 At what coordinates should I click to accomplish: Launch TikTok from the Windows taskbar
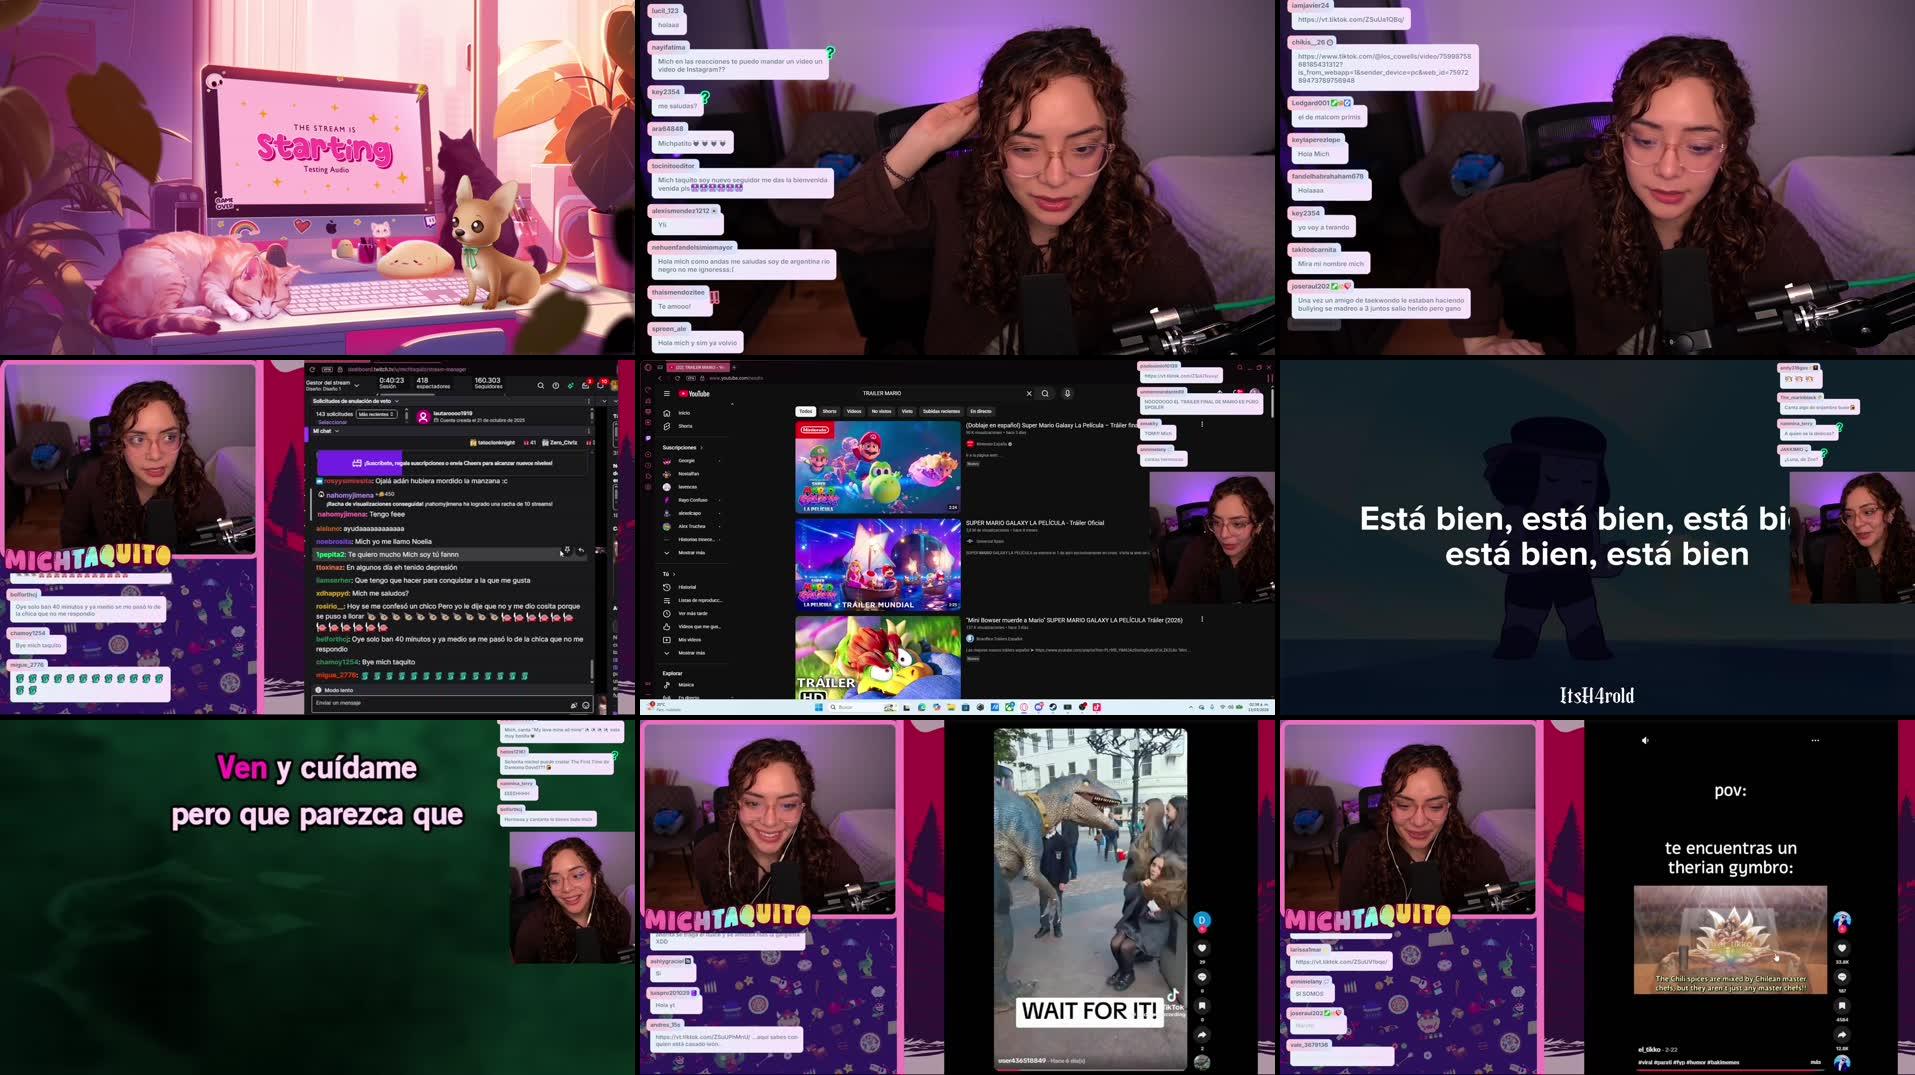[1096, 707]
